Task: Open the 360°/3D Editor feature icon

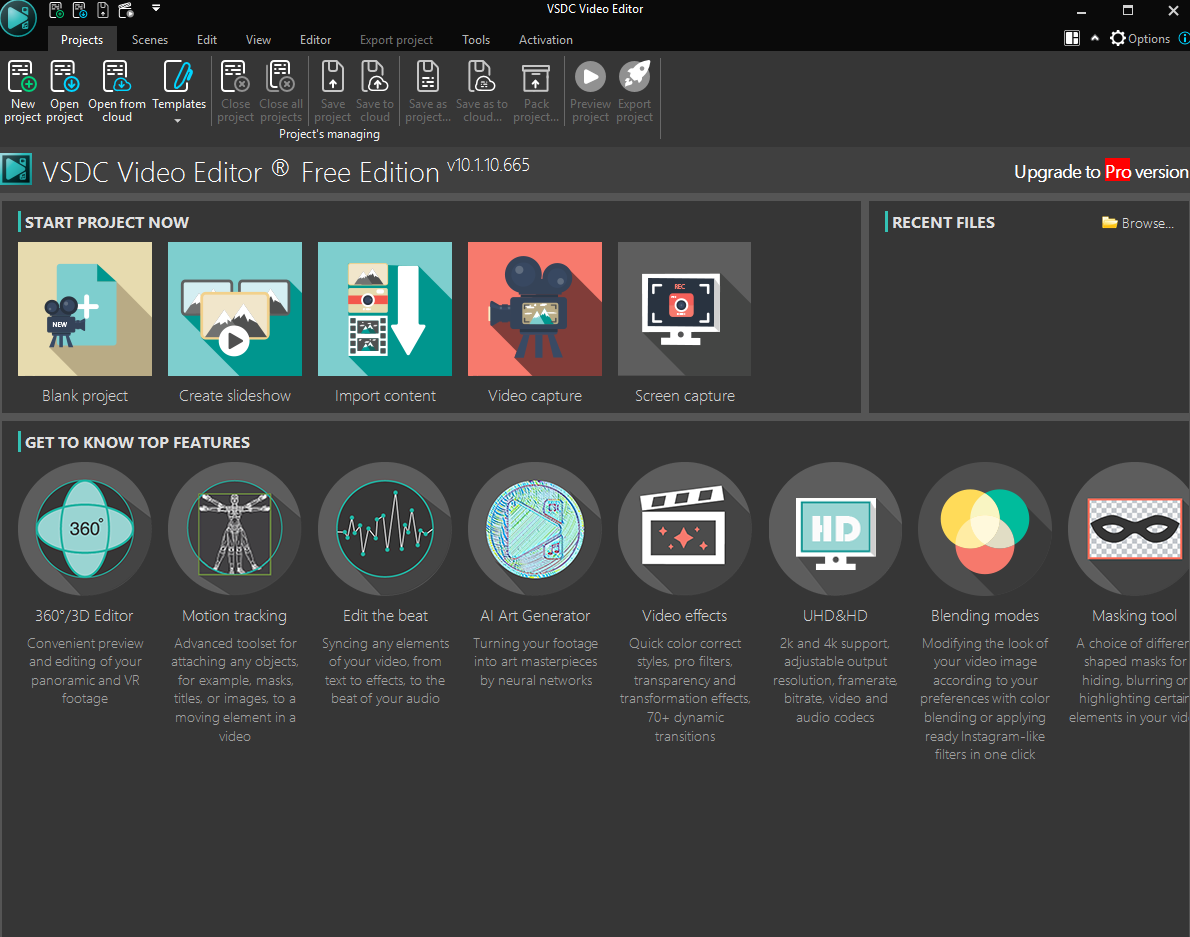Action: (85, 529)
